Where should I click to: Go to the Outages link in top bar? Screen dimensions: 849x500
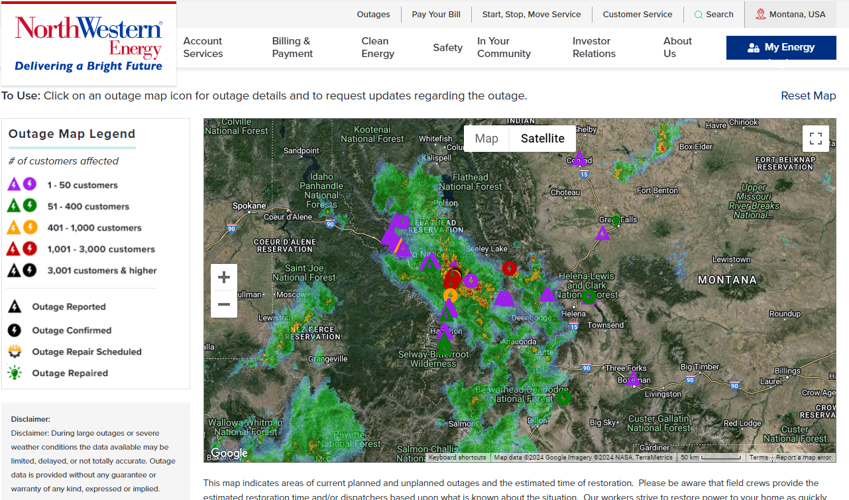coord(373,15)
